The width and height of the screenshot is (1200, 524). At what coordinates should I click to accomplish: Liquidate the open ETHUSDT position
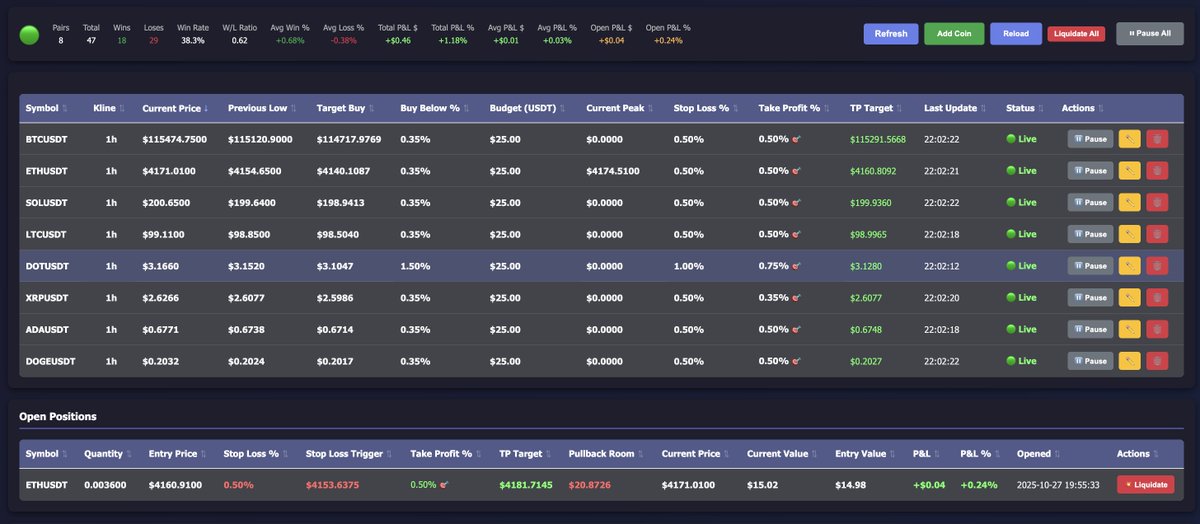tap(1146, 484)
